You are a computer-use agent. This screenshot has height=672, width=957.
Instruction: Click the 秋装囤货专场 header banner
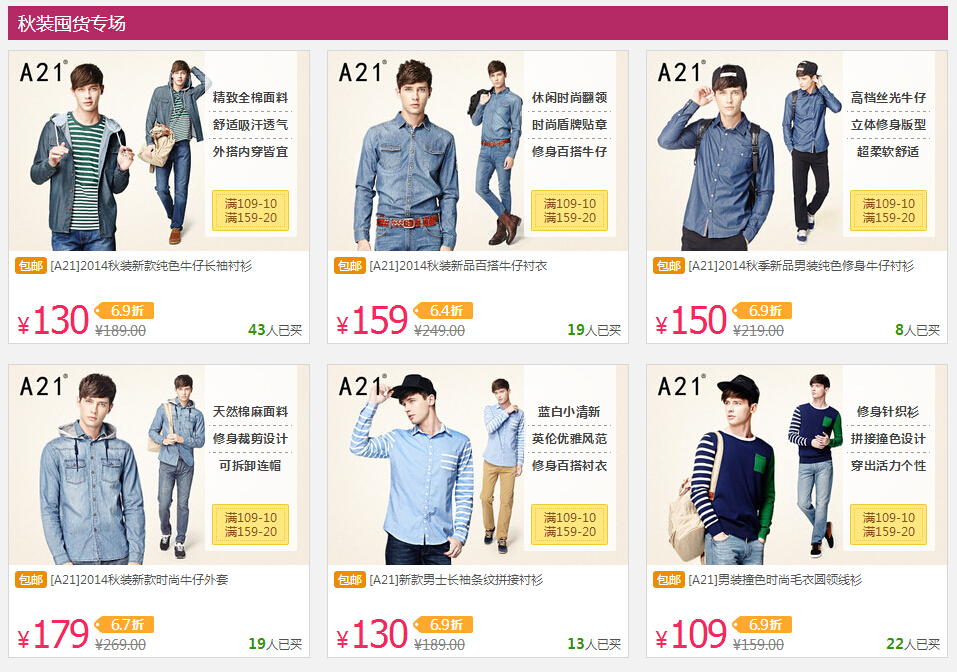coord(478,23)
